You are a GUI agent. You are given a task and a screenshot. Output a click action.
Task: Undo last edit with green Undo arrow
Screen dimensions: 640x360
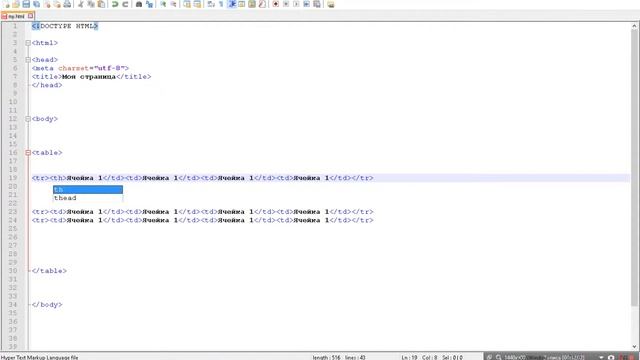coord(115,4)
